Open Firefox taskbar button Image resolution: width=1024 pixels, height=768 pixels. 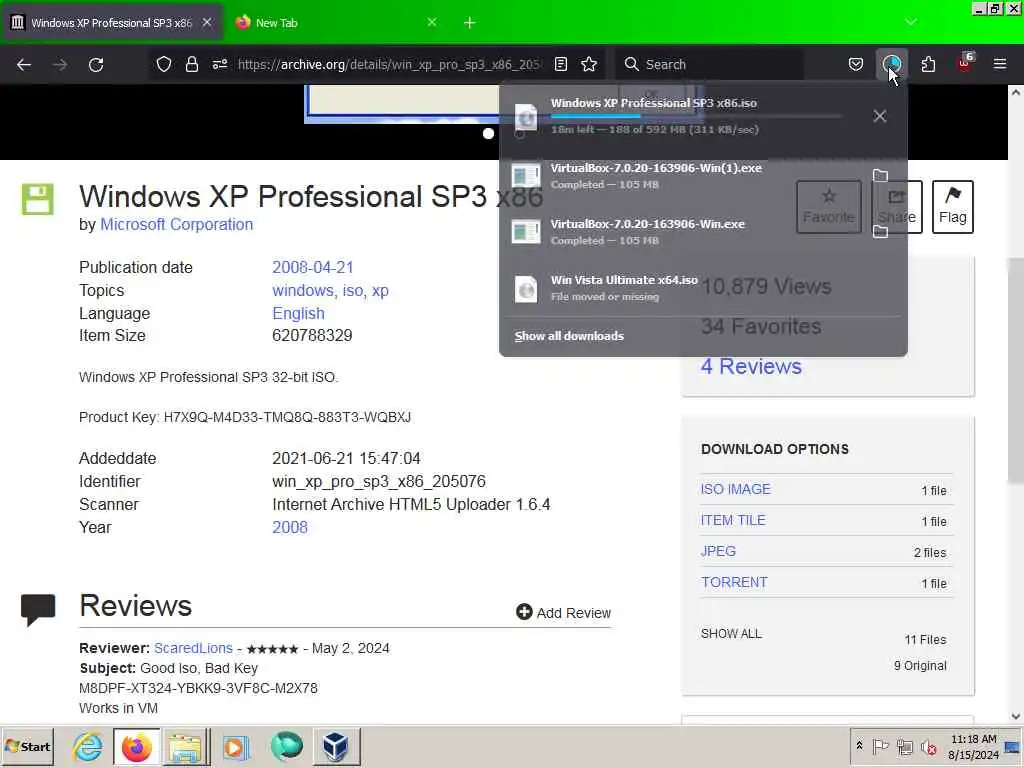136,746
